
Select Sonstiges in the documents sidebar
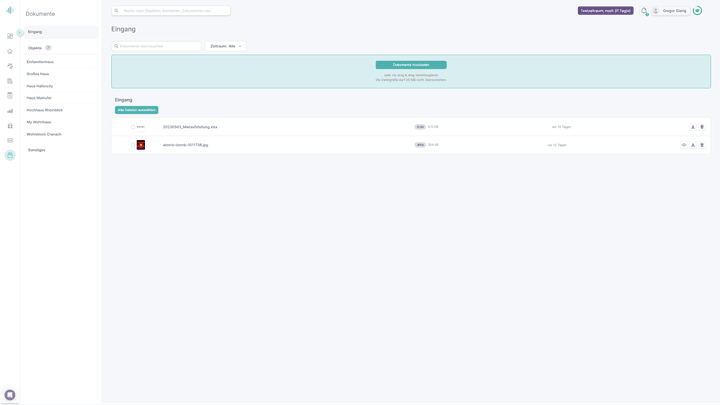click(37, 150)
